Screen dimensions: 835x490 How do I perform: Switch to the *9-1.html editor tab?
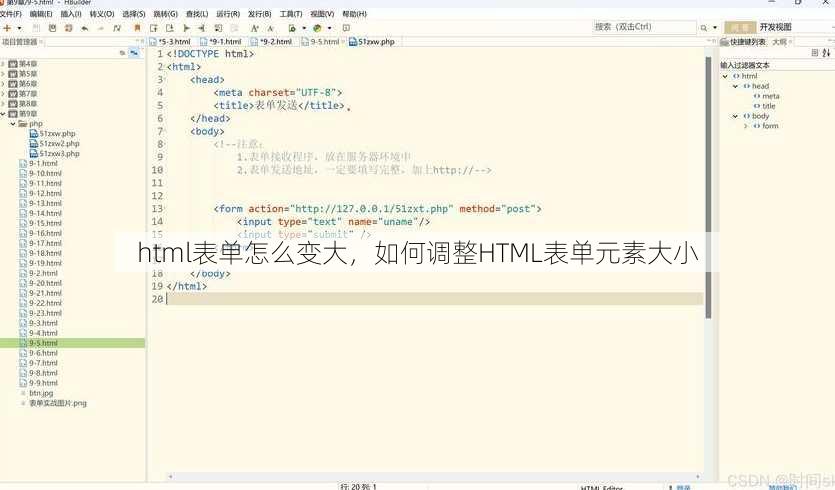(x=222, y=42)
